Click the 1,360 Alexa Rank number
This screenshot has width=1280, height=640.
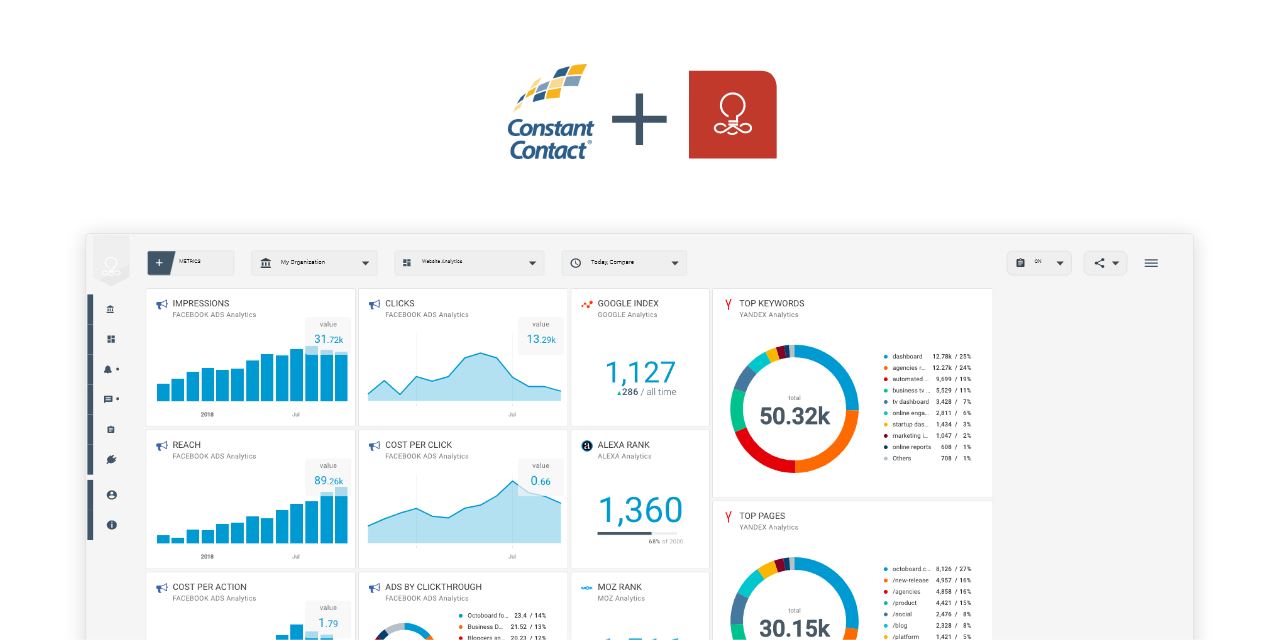point(640,510)
